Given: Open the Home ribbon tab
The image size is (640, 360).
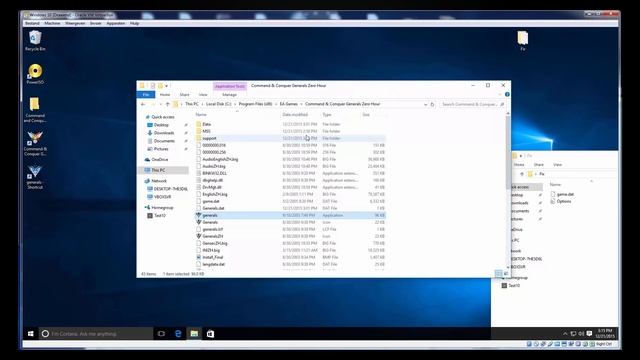Looking at the screenshot, I should [165, 95].
